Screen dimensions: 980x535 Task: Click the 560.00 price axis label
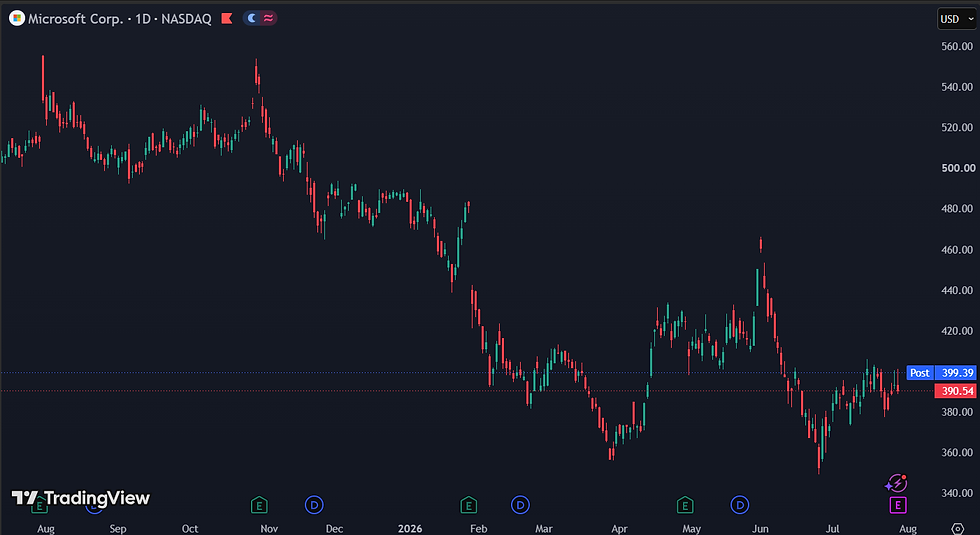pyautogui.click(x=957, y=46)
